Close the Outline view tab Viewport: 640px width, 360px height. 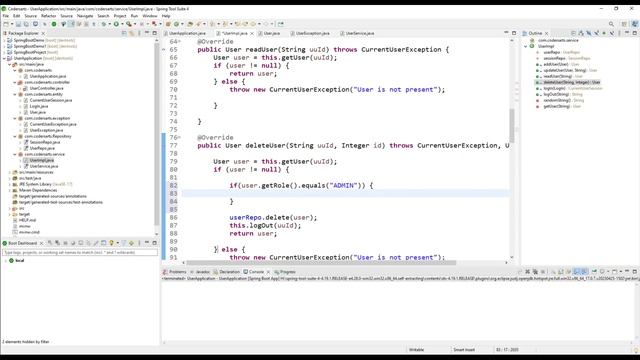[547, 33]
